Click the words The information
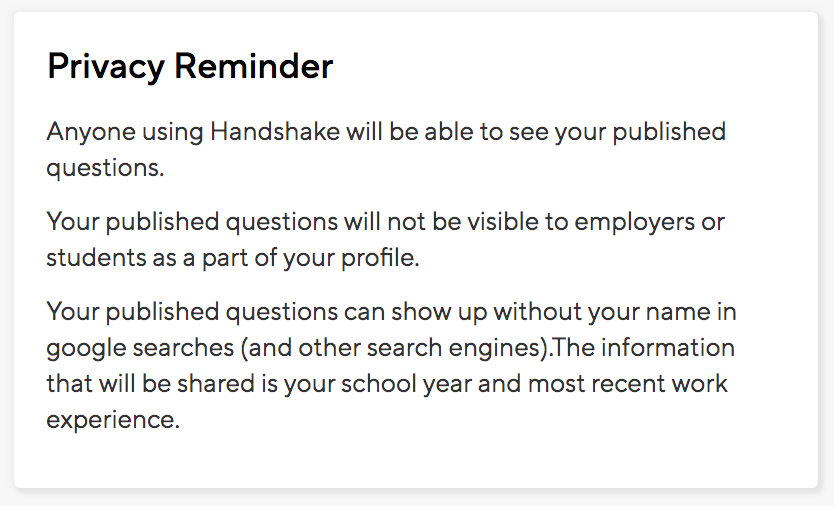834x506 pixels. (644, 347)
